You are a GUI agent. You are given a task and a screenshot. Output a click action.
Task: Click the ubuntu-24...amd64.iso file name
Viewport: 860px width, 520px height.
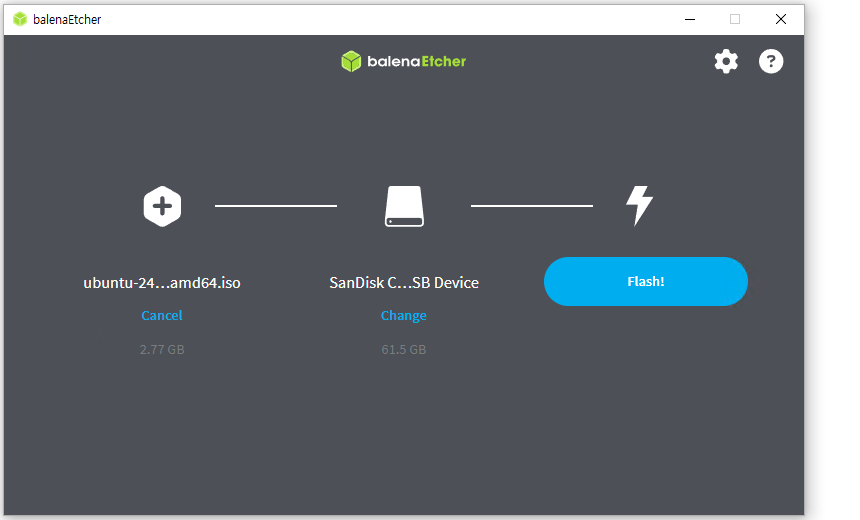(x=162, y=282)
